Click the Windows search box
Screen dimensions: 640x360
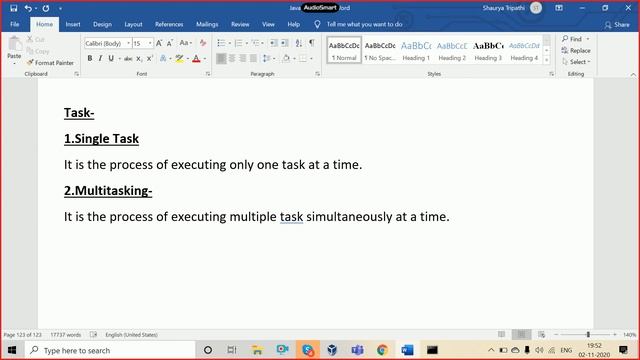click(x=110, y=350)
